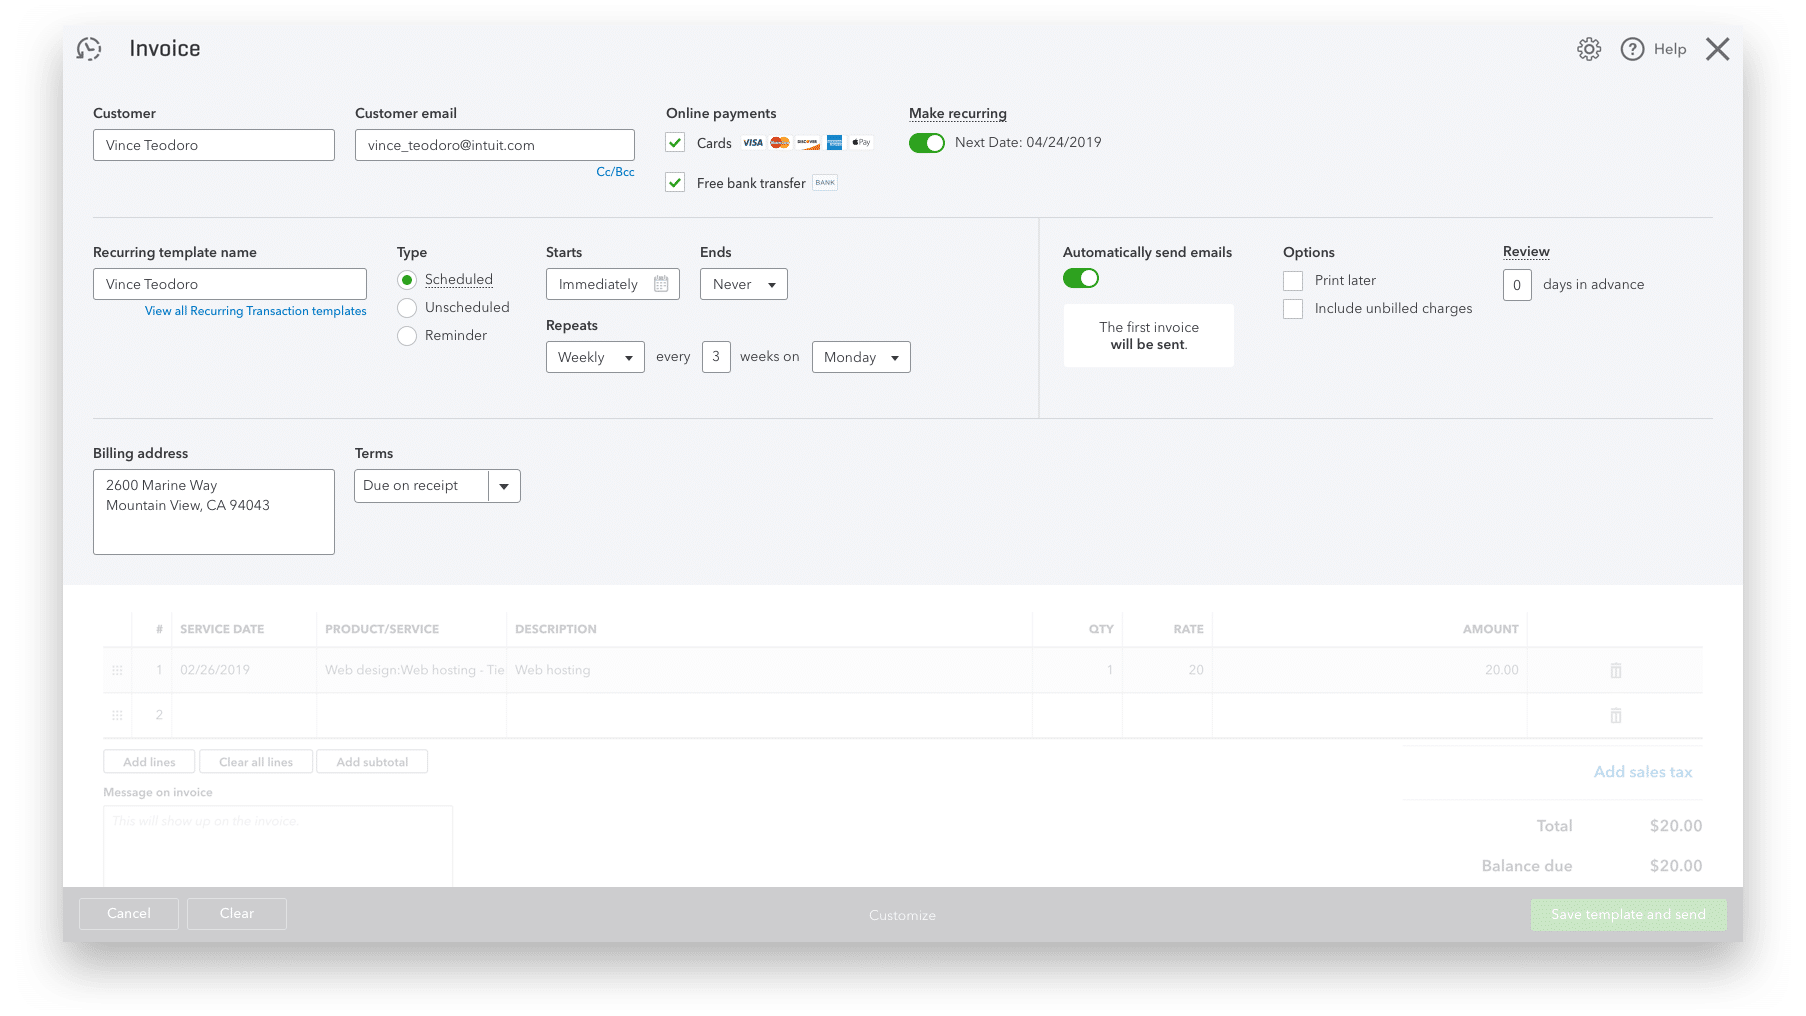Click the Discover card logo
This screenshot has height=1016, width=1806.
[x=808, y=143]
